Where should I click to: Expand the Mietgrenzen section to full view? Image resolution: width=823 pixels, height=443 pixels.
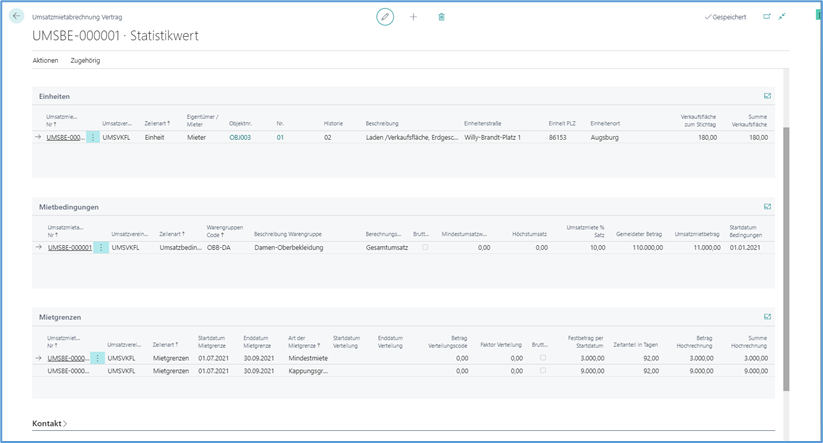tap(767, 317)
